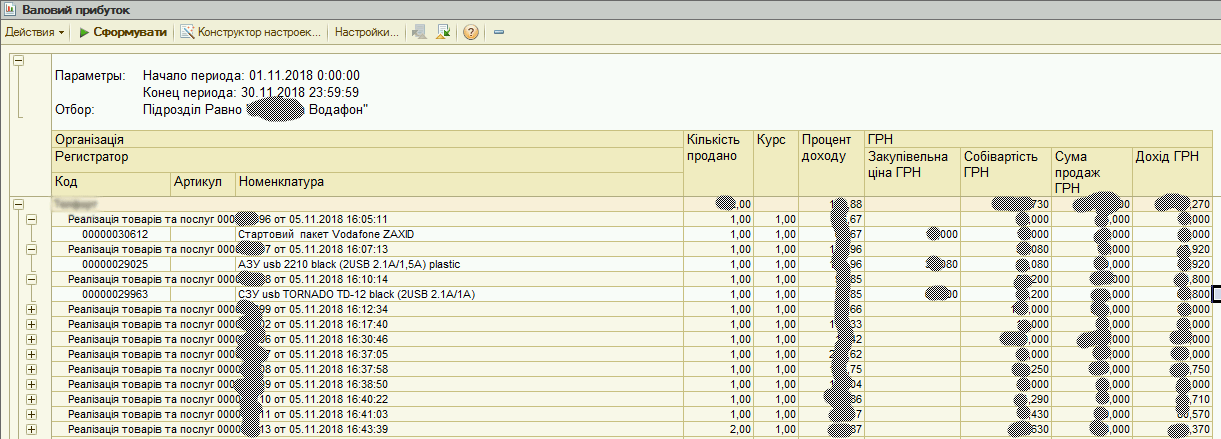The width and height of the screenshot is (1221, 439).
Task: Collapse the report parameters header group
Action: pos(18,60)
